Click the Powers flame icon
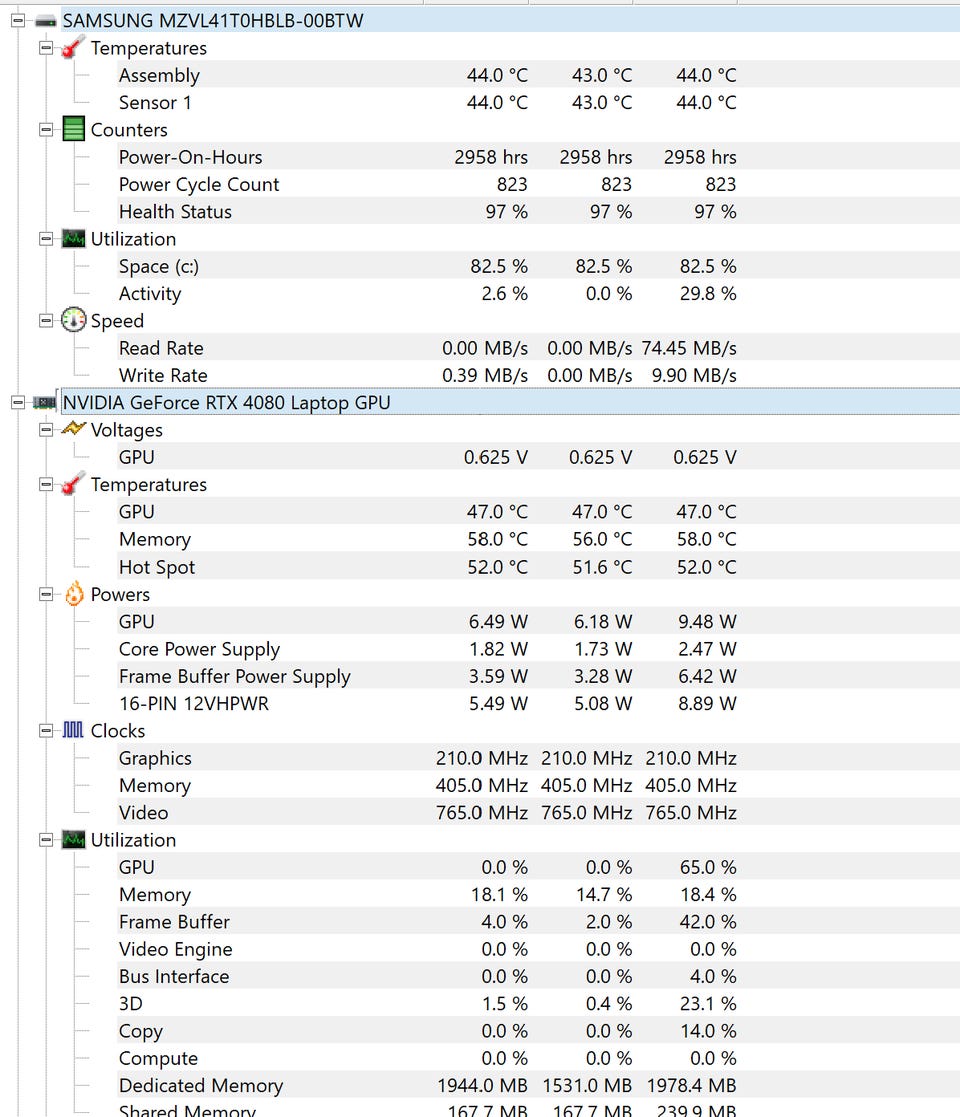Screen dimensions: 960x1117 (x=74, y=595)
